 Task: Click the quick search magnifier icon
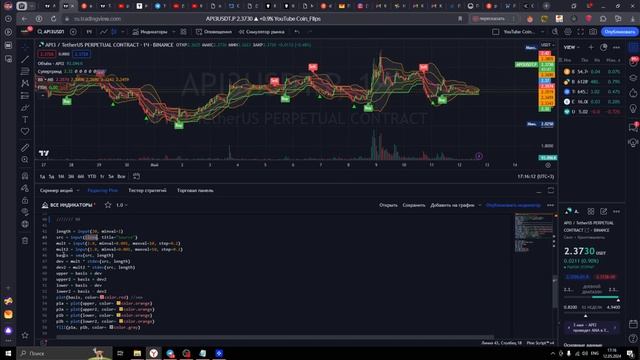coord(555,31)
